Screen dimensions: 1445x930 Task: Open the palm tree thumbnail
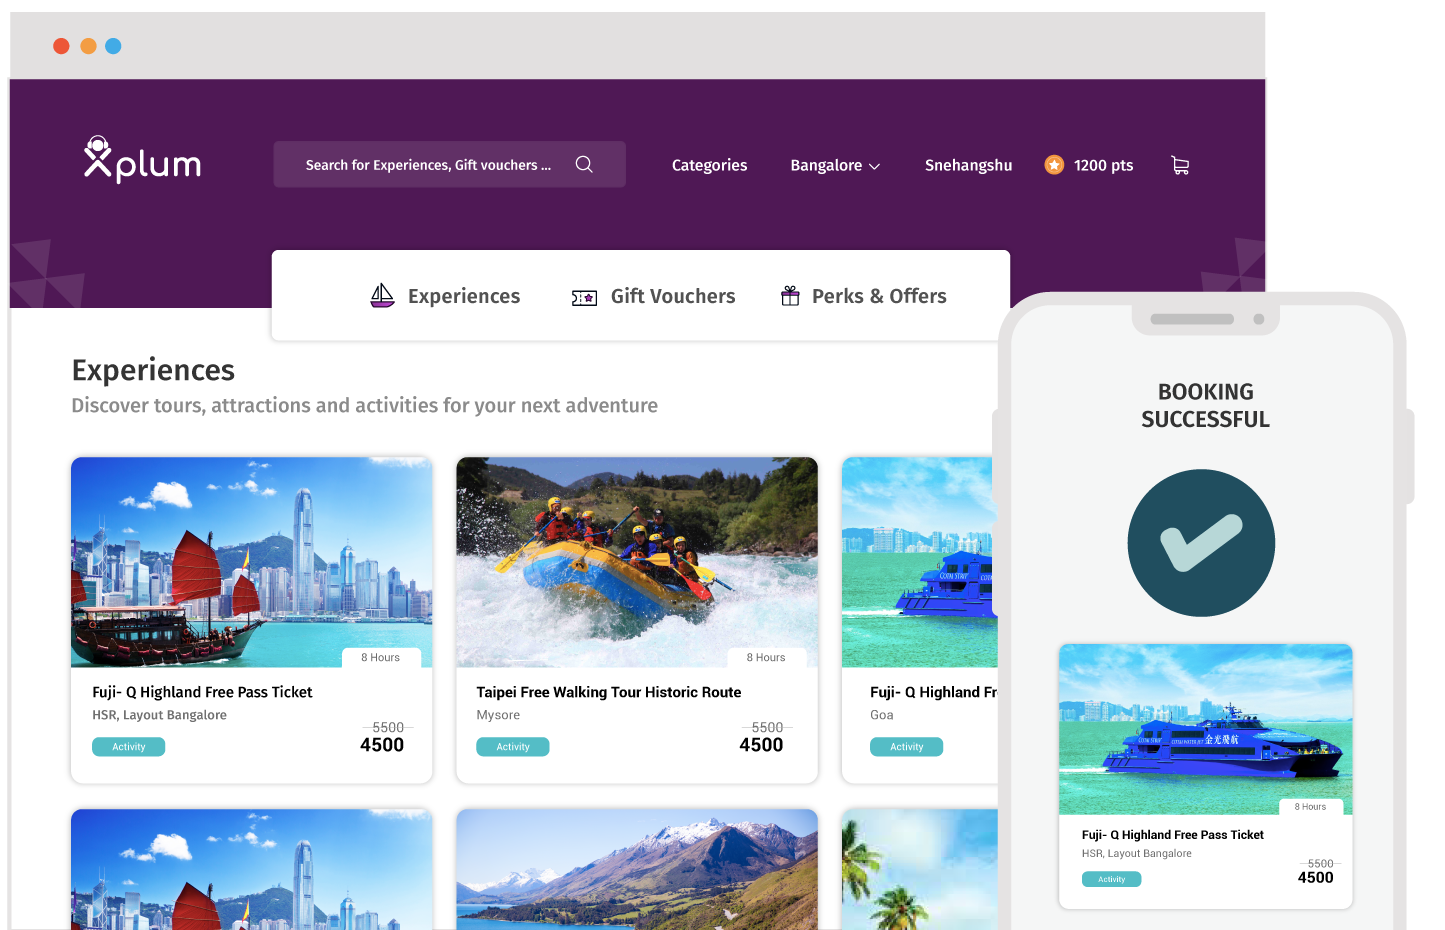920,869
